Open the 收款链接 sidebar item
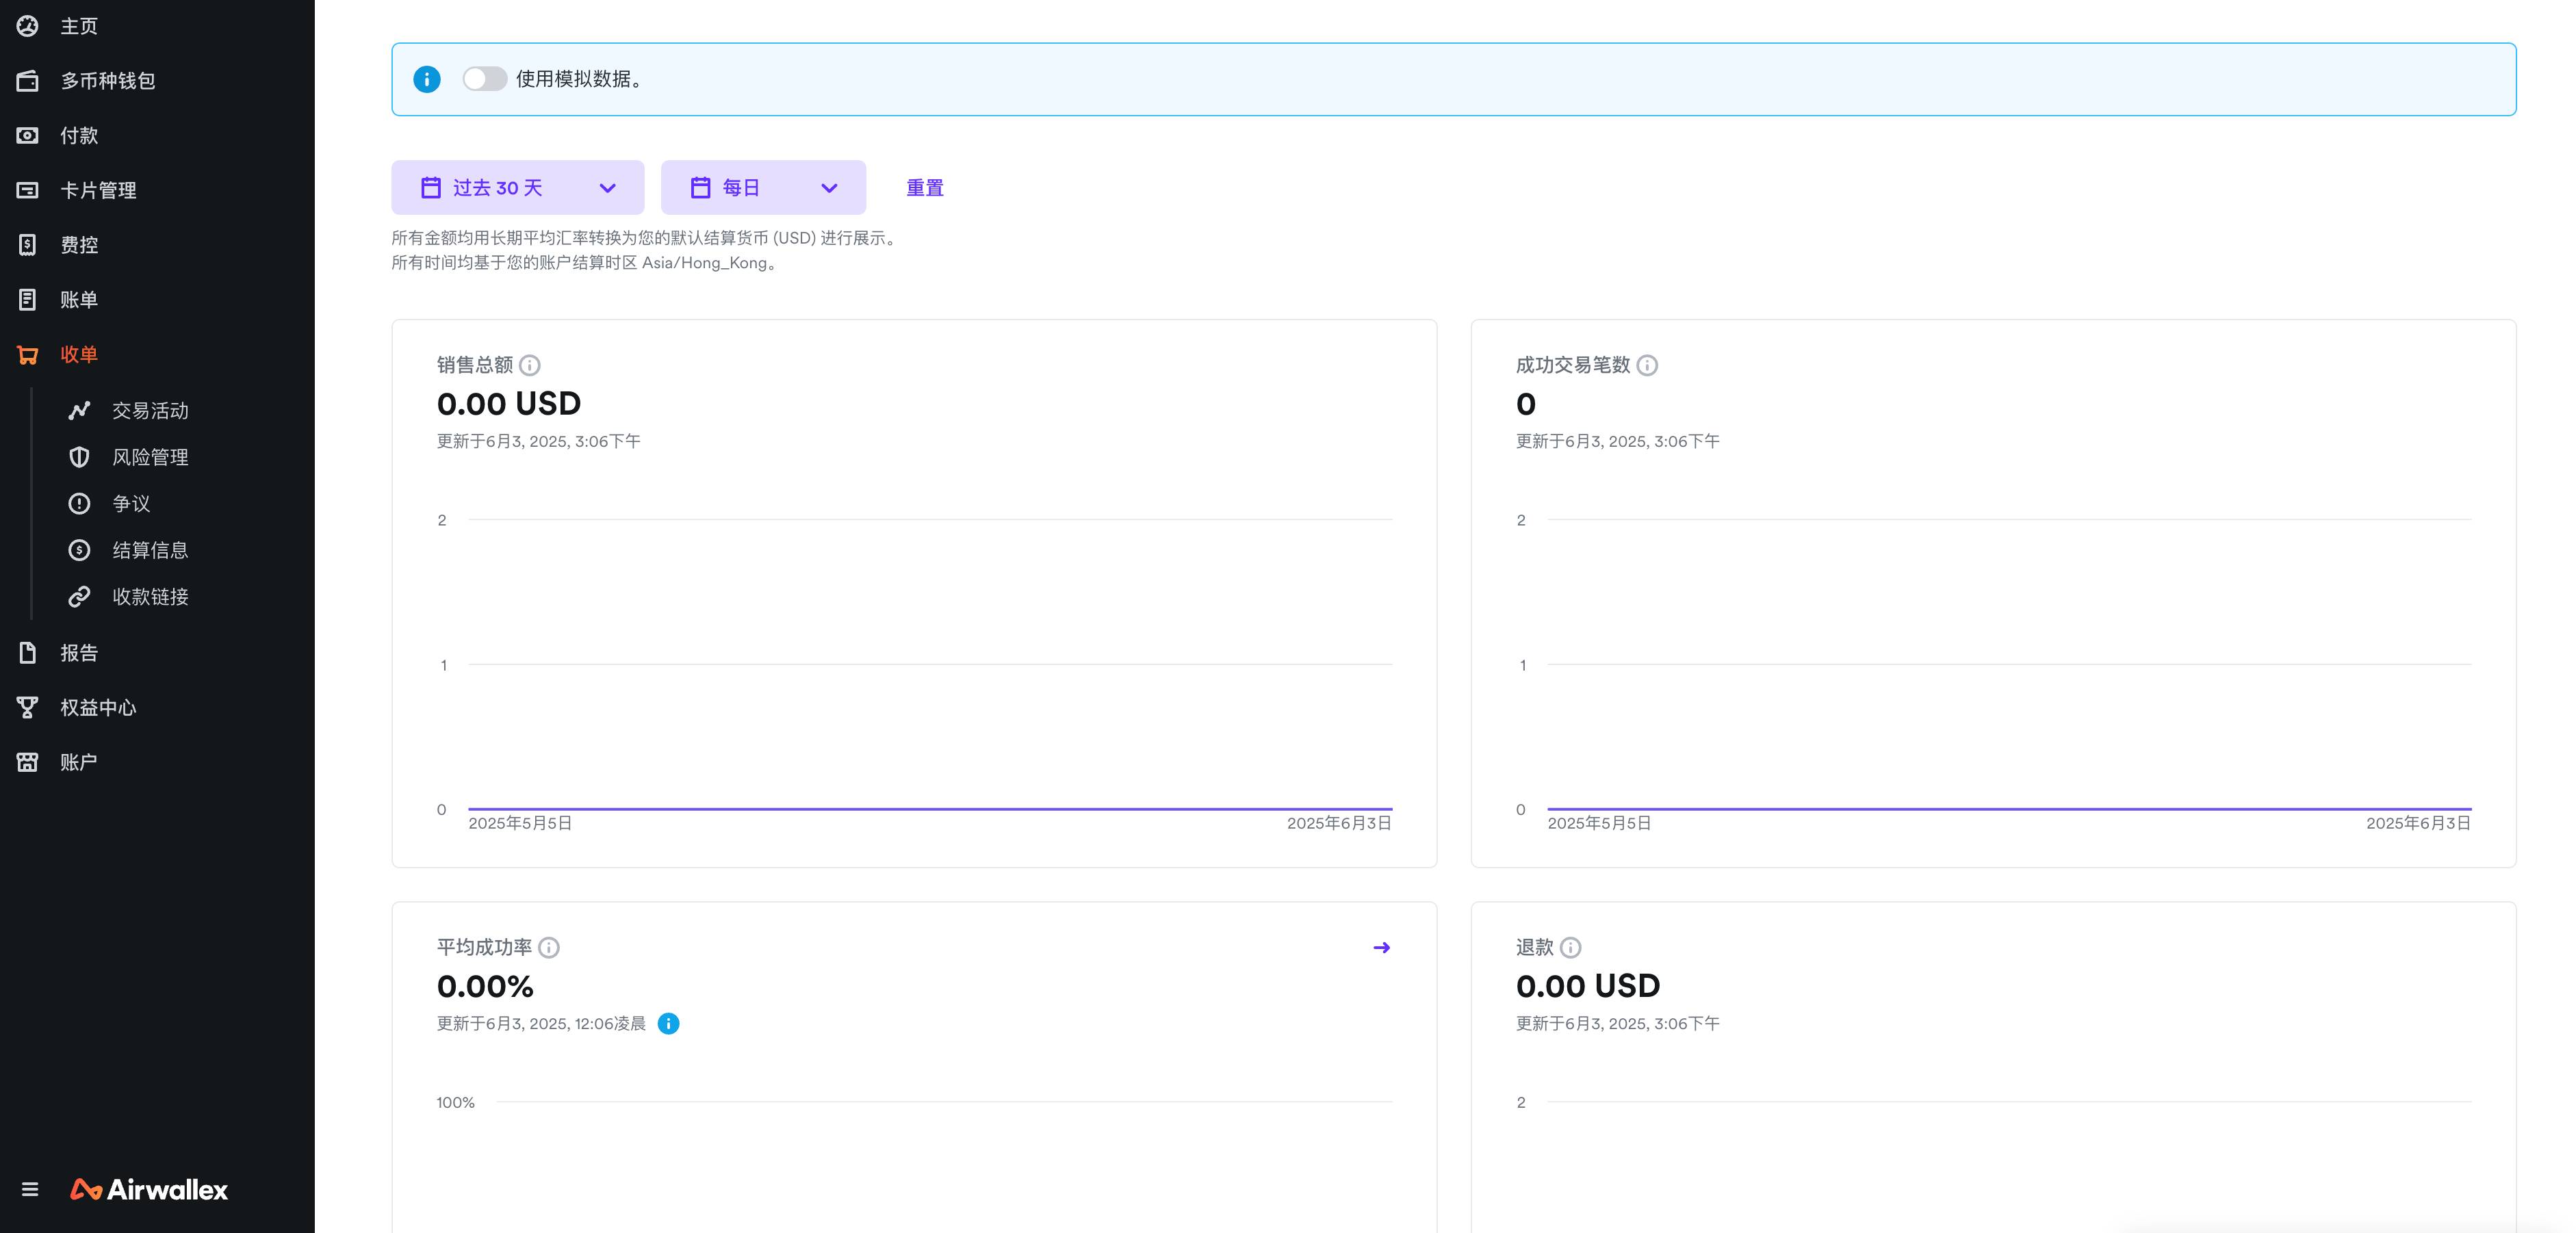This screenshot has height=1233, width=2576. (150, 597)
